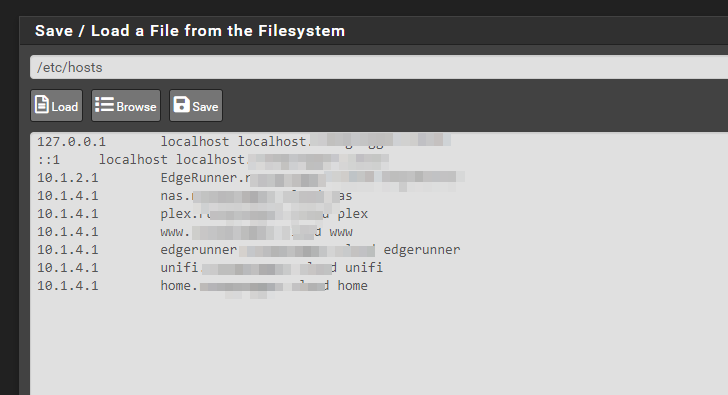This screenshot has width=728, height=395.
Task: Click the home alias at line end
Action: 352,286
